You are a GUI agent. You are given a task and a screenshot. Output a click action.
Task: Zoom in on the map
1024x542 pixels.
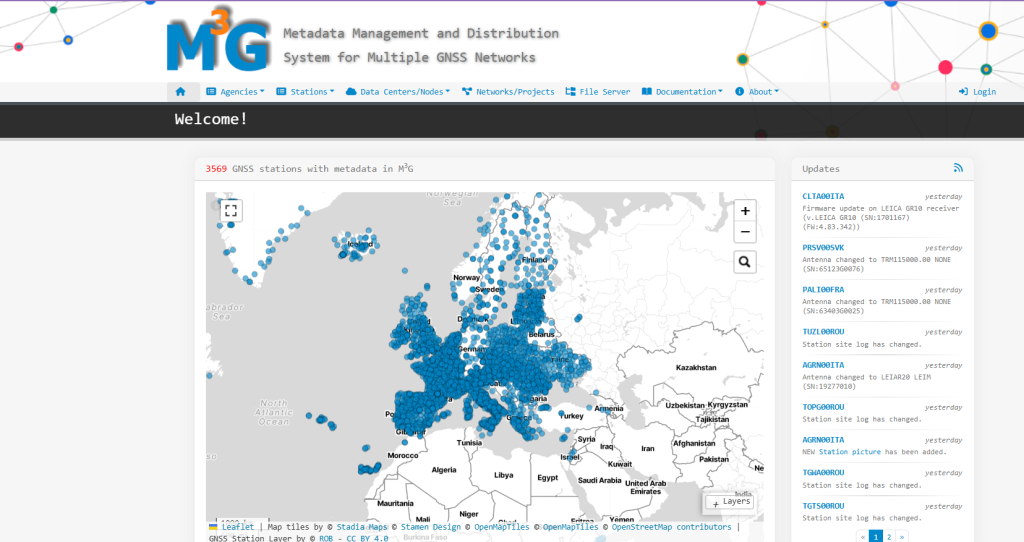point(744,210)
